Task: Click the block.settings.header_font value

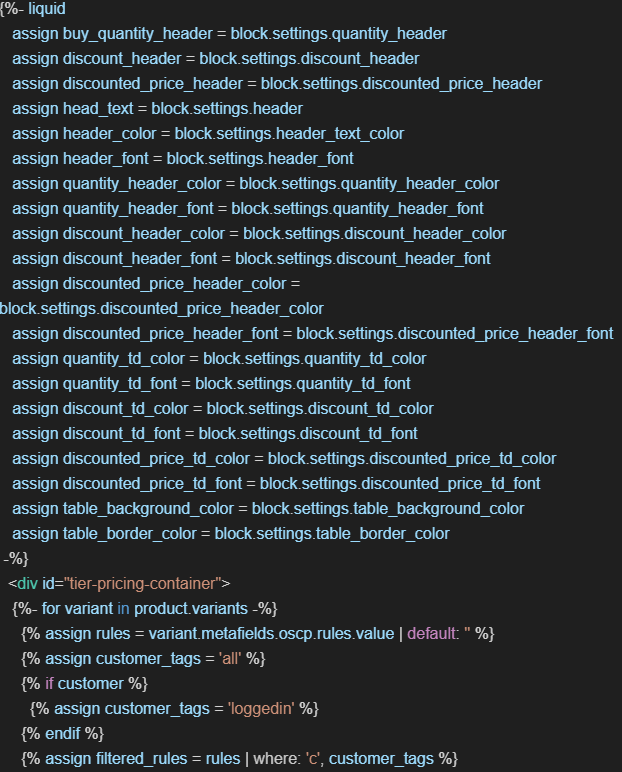Action: (x=260, y=158)
